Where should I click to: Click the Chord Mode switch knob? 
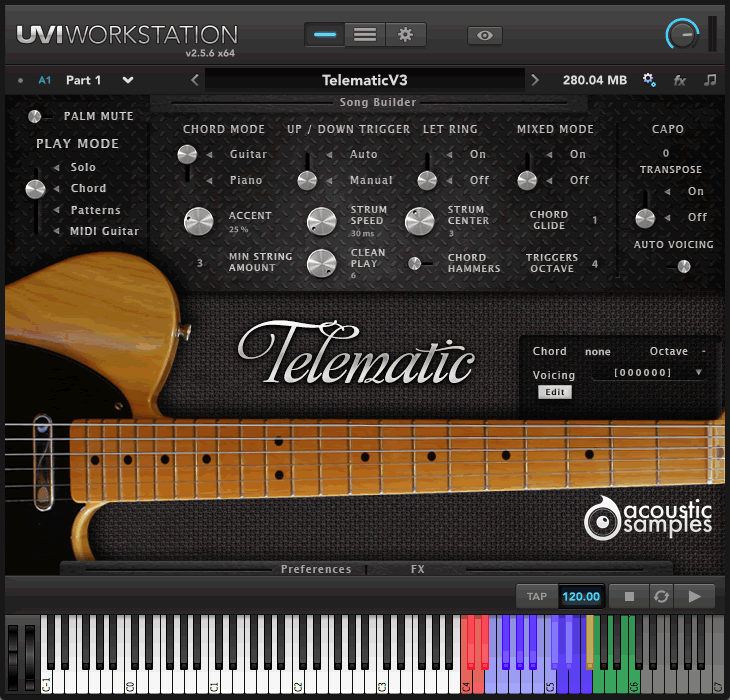pos(187,155)
